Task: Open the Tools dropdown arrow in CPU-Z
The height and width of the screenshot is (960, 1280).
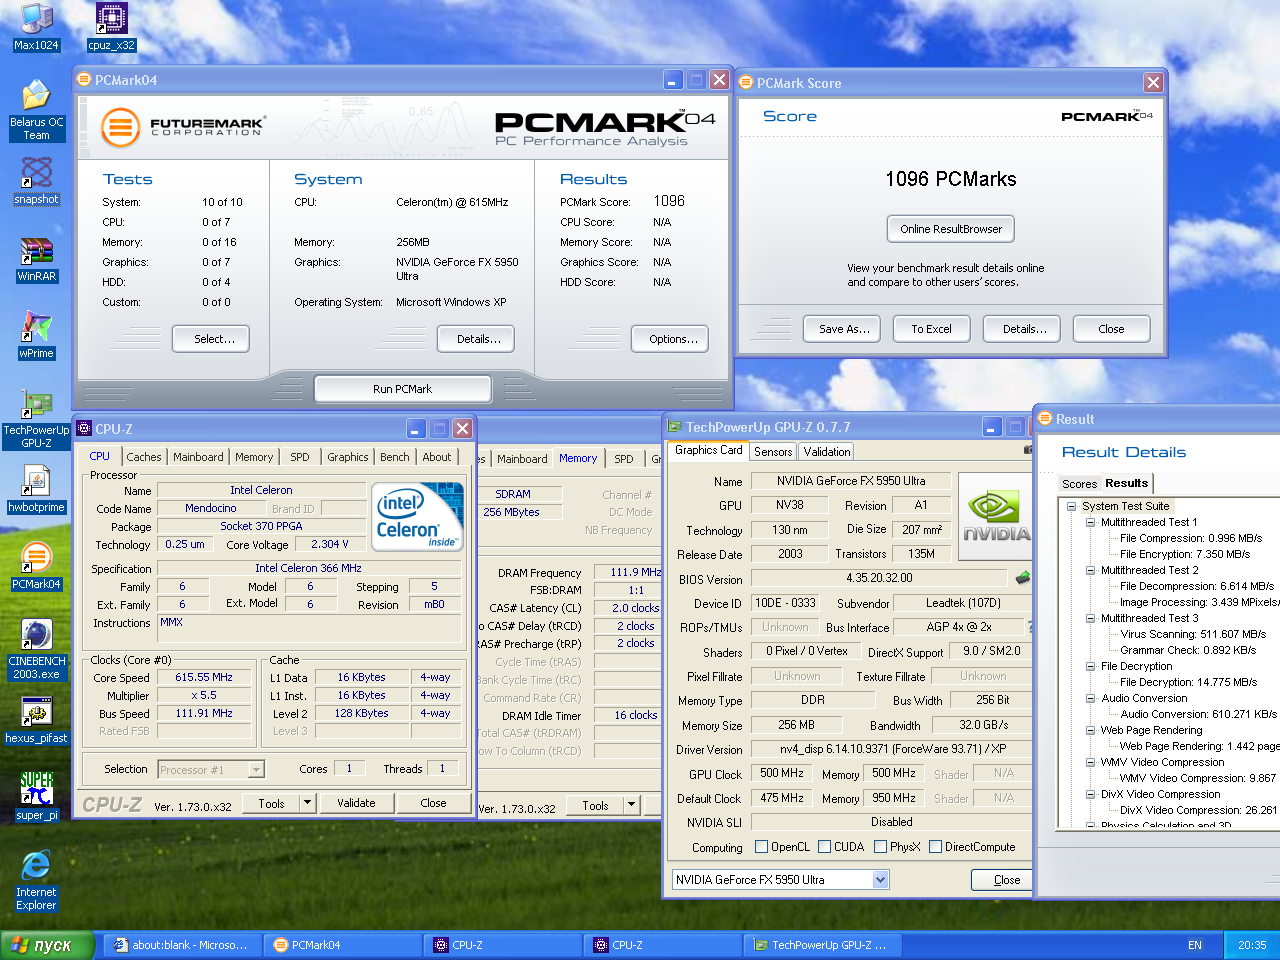Action: coord(307,803)
